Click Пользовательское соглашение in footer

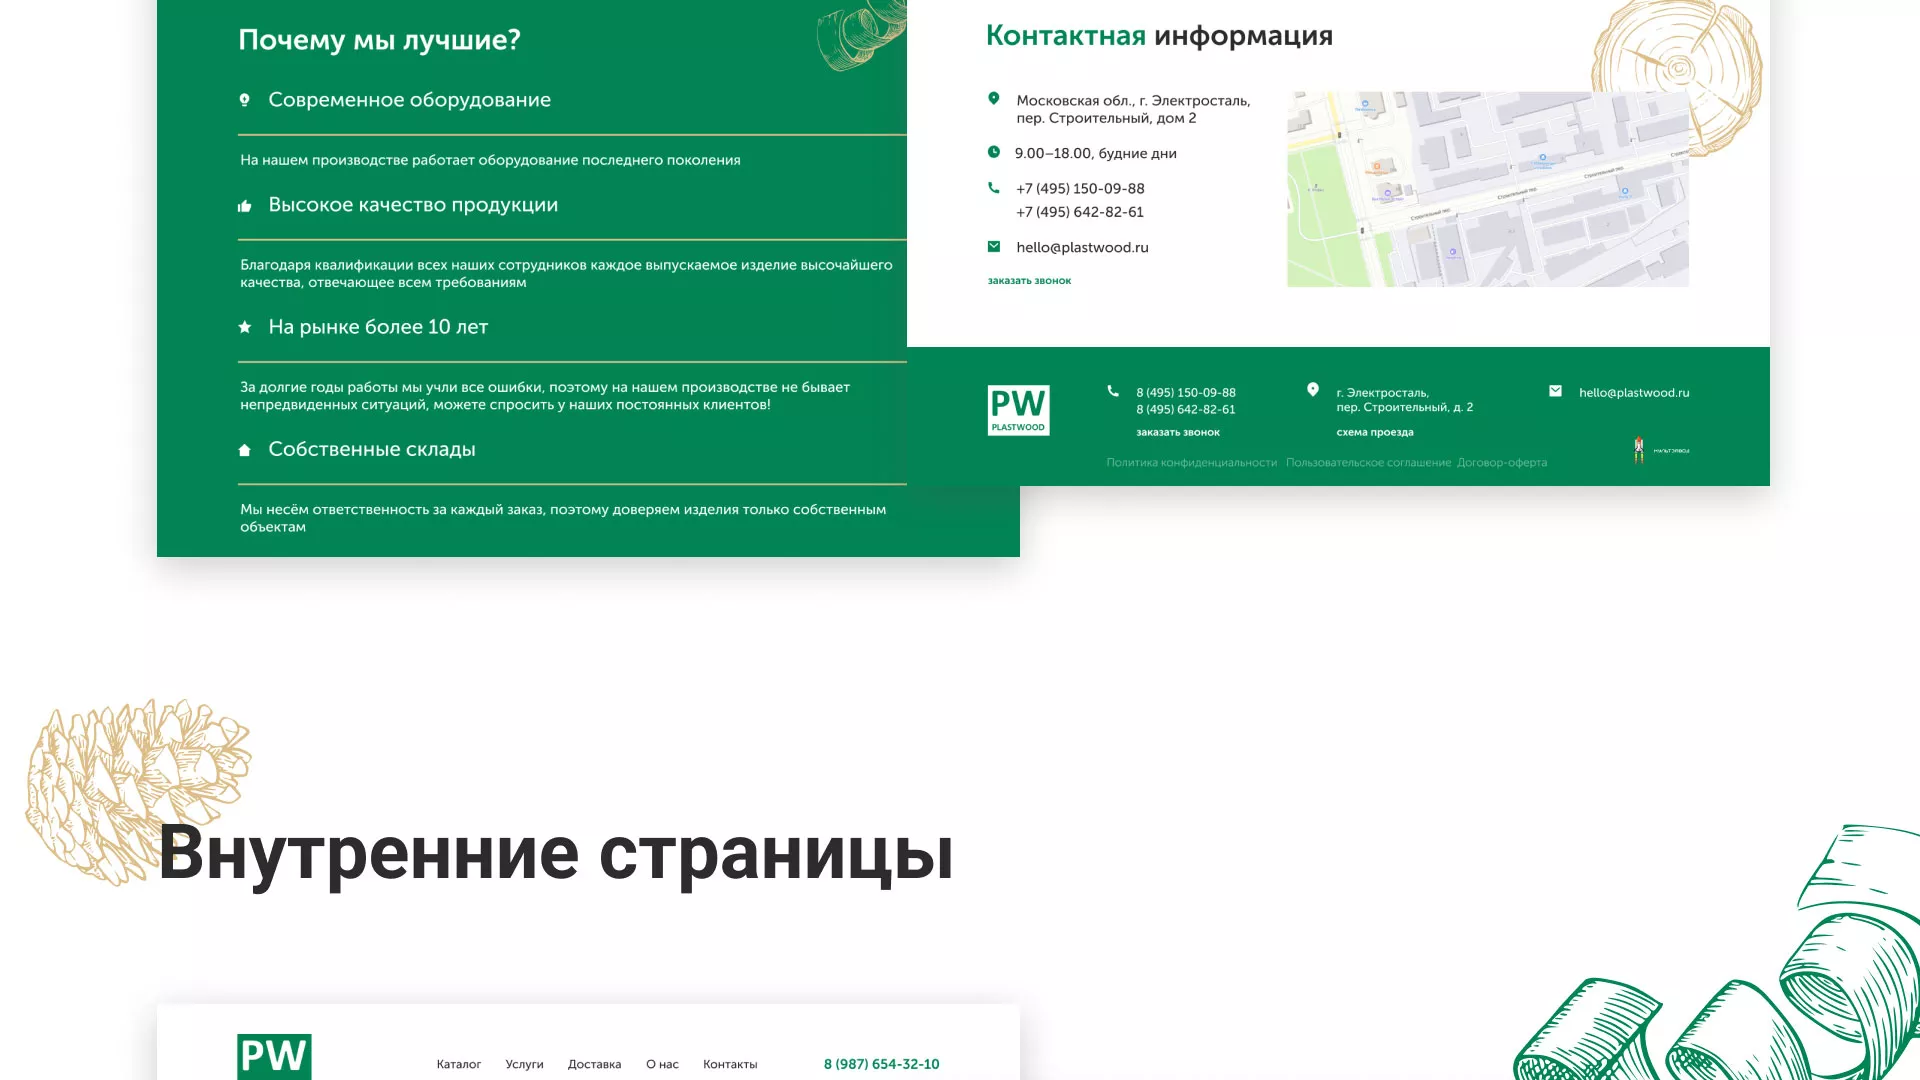[1369, 463]
